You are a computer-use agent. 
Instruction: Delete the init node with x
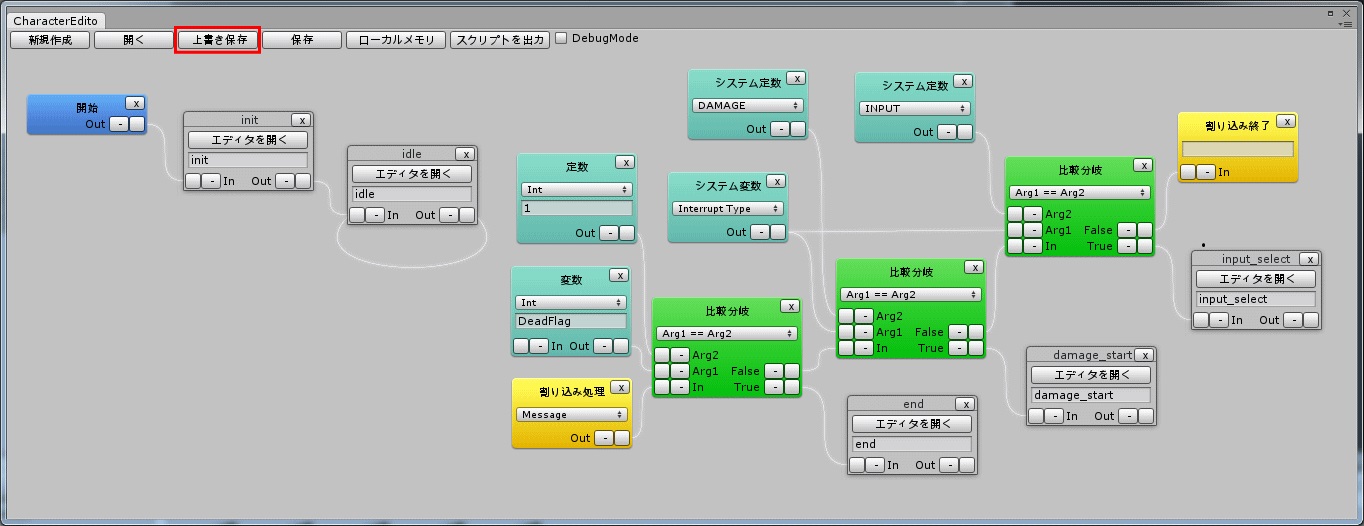click(x=301, y=120)
